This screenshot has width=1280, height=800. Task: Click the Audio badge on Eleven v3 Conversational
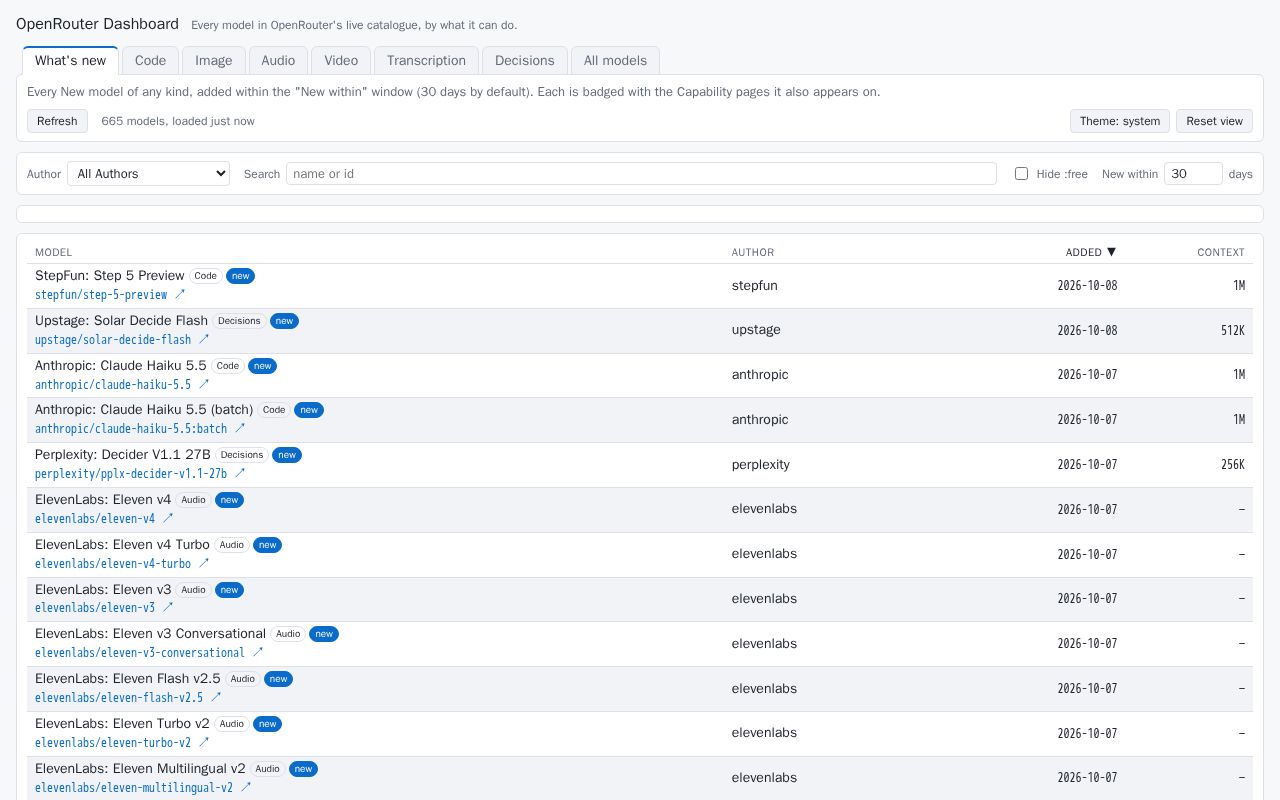coord(288,634)
